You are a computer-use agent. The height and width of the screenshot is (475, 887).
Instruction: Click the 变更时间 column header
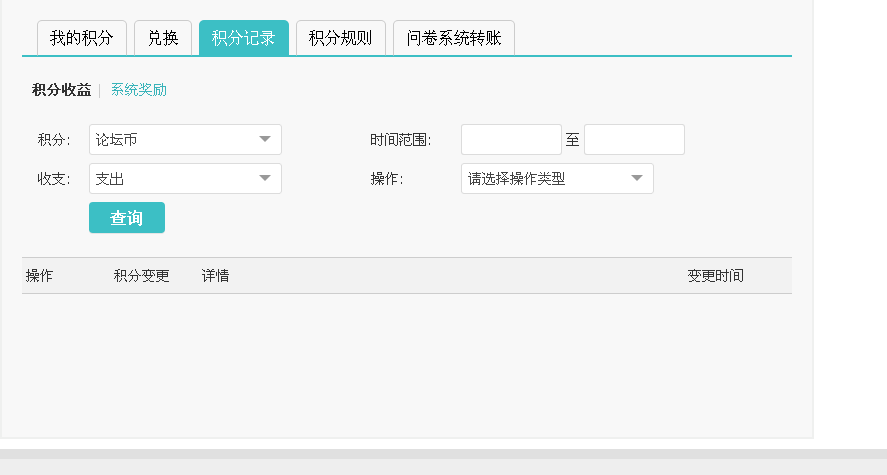(715, 276)
